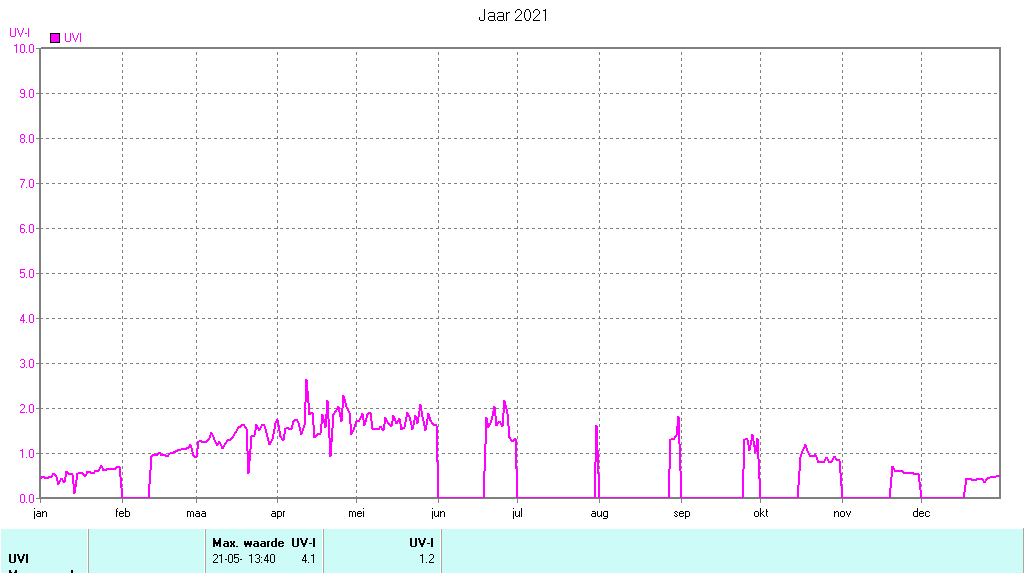Click the 'mei' month label
Viewport: 1024px width, 573px height.
click(x=357, y=514)
